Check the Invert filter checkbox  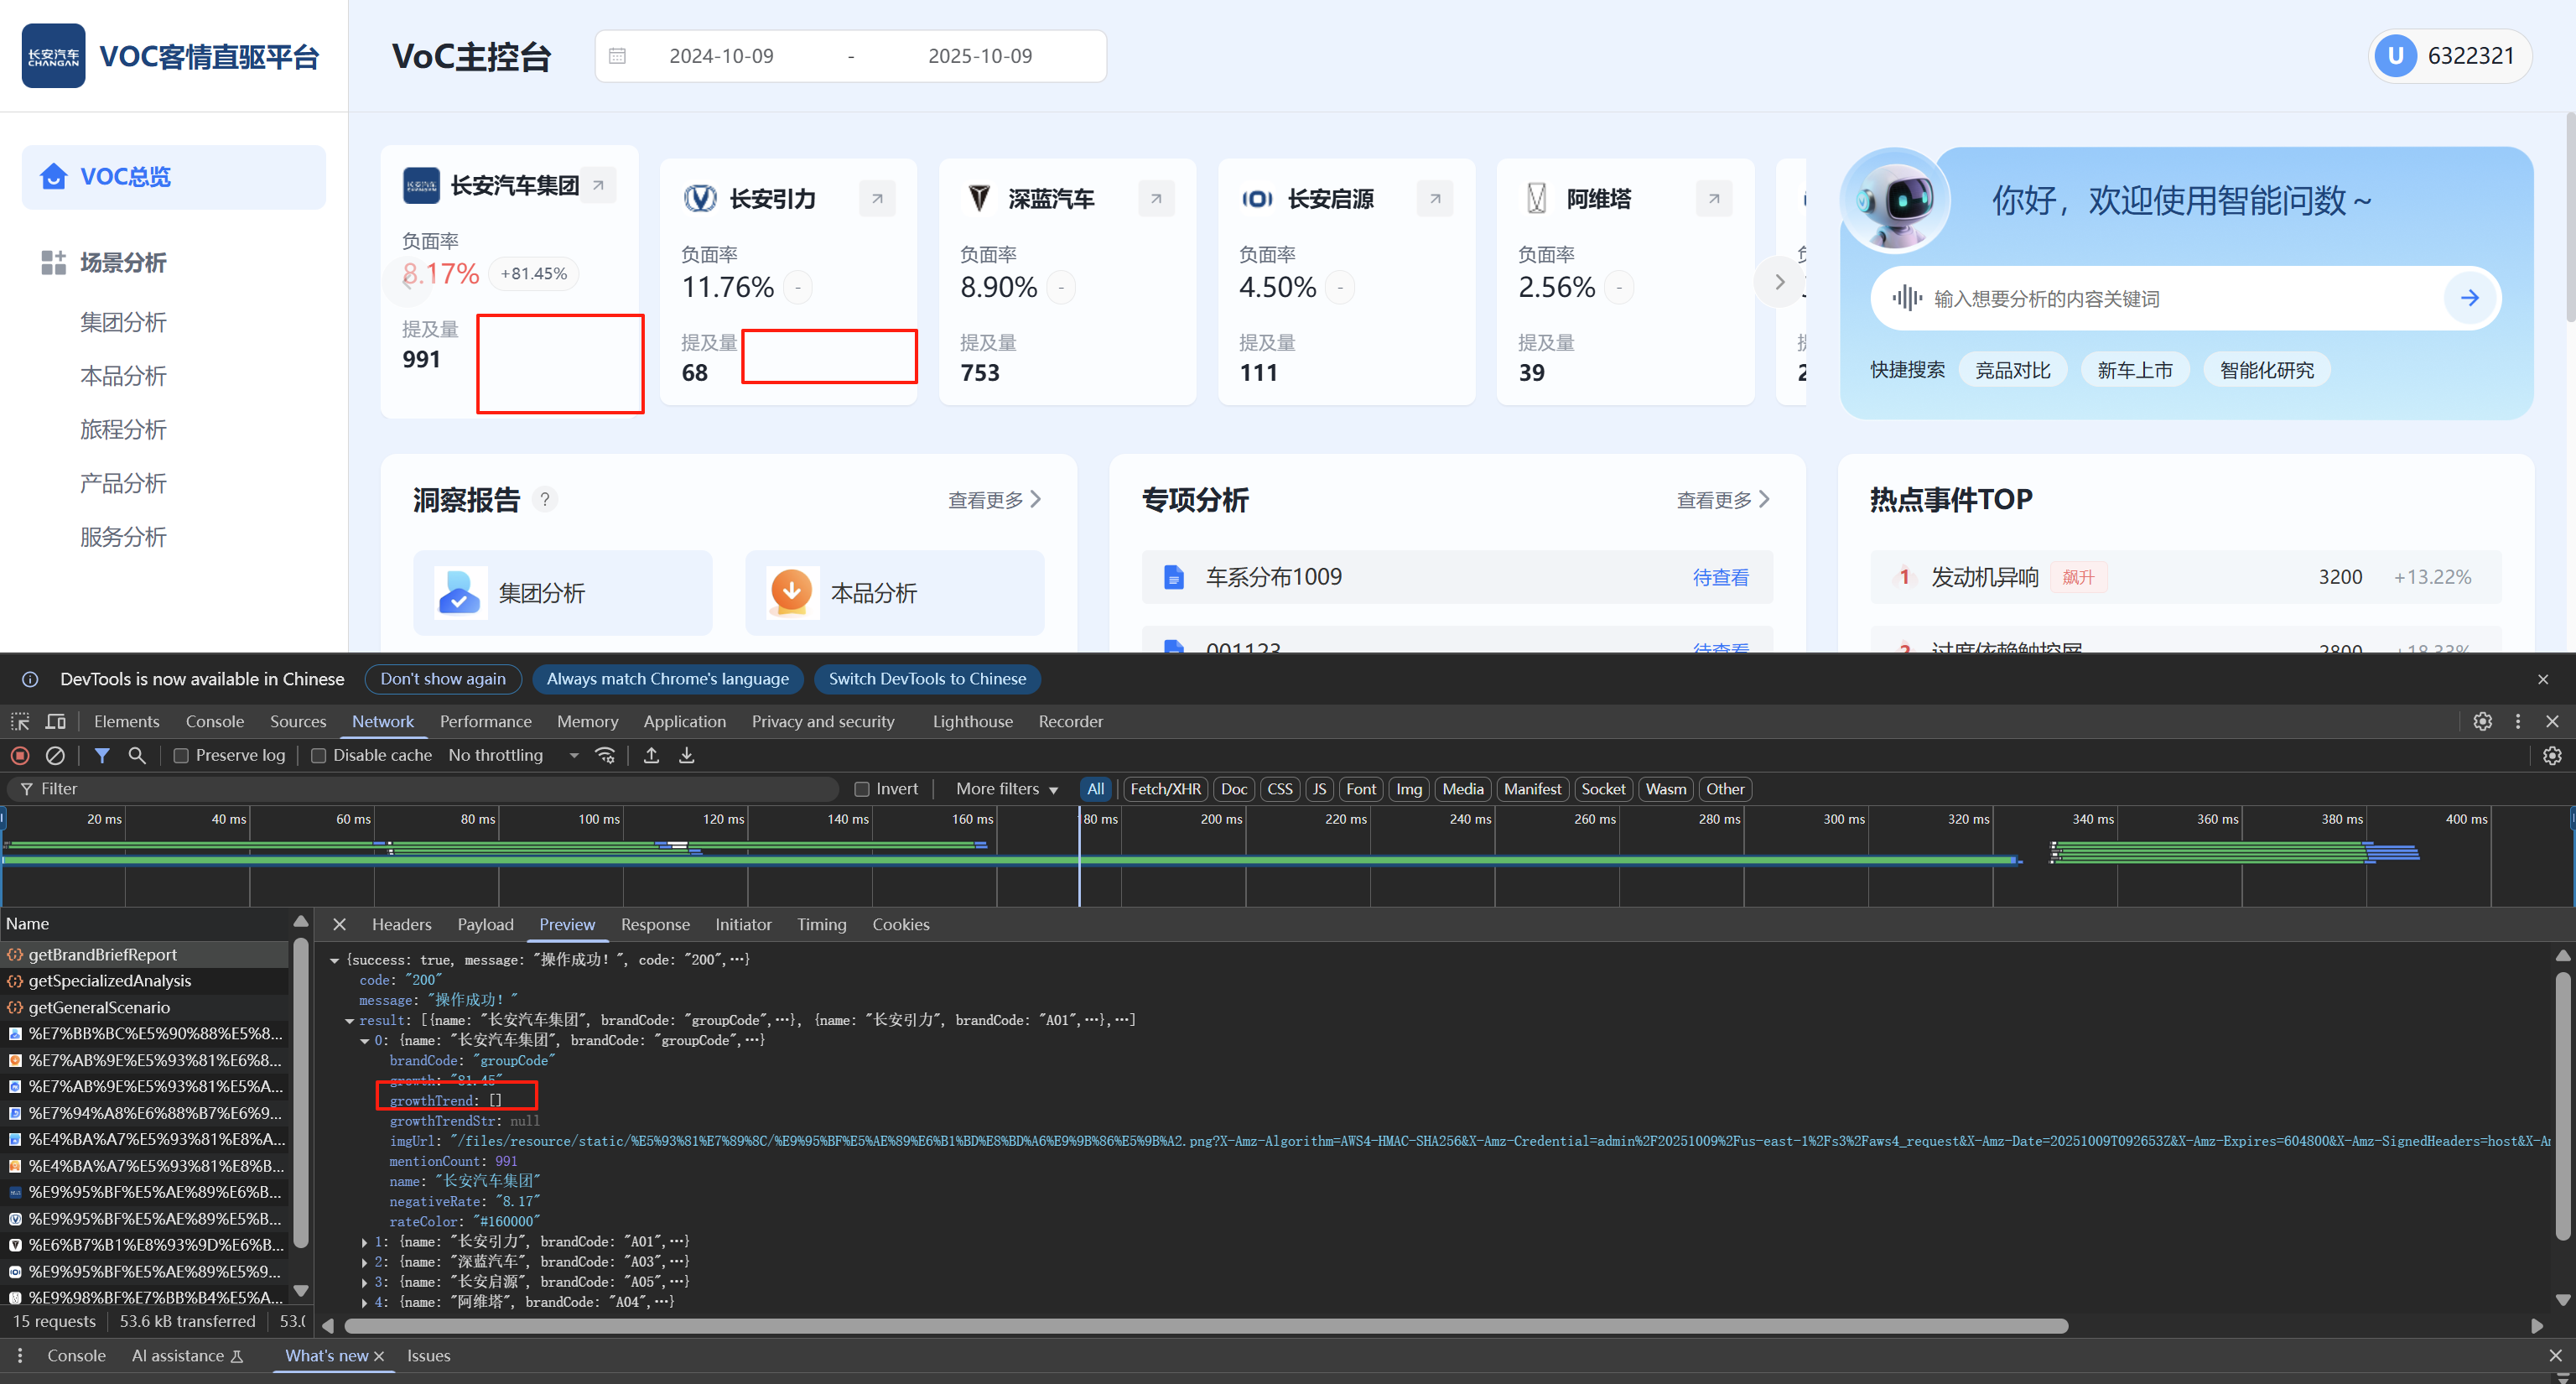coord(861,789)
